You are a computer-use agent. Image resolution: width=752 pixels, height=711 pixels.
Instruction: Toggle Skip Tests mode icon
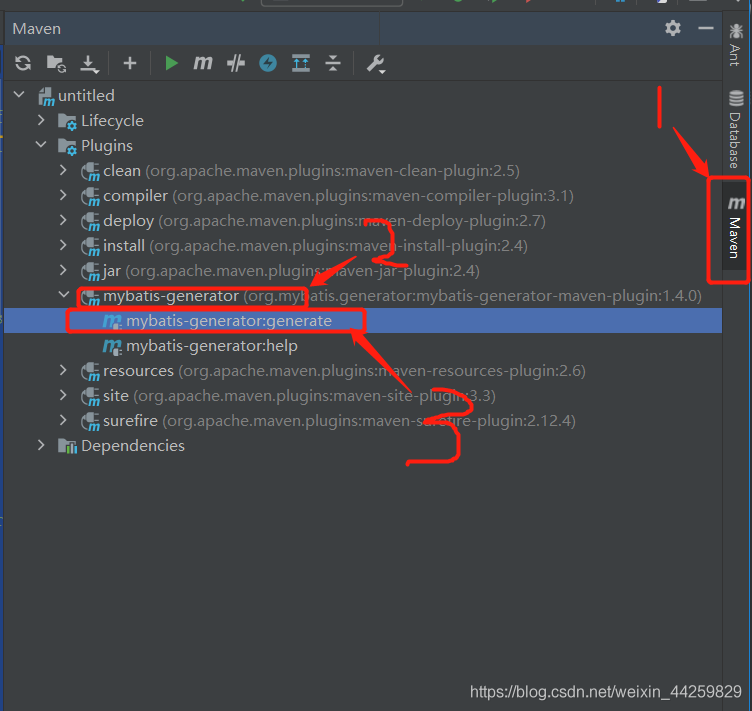pyautogui.click(x=235, y=63)
